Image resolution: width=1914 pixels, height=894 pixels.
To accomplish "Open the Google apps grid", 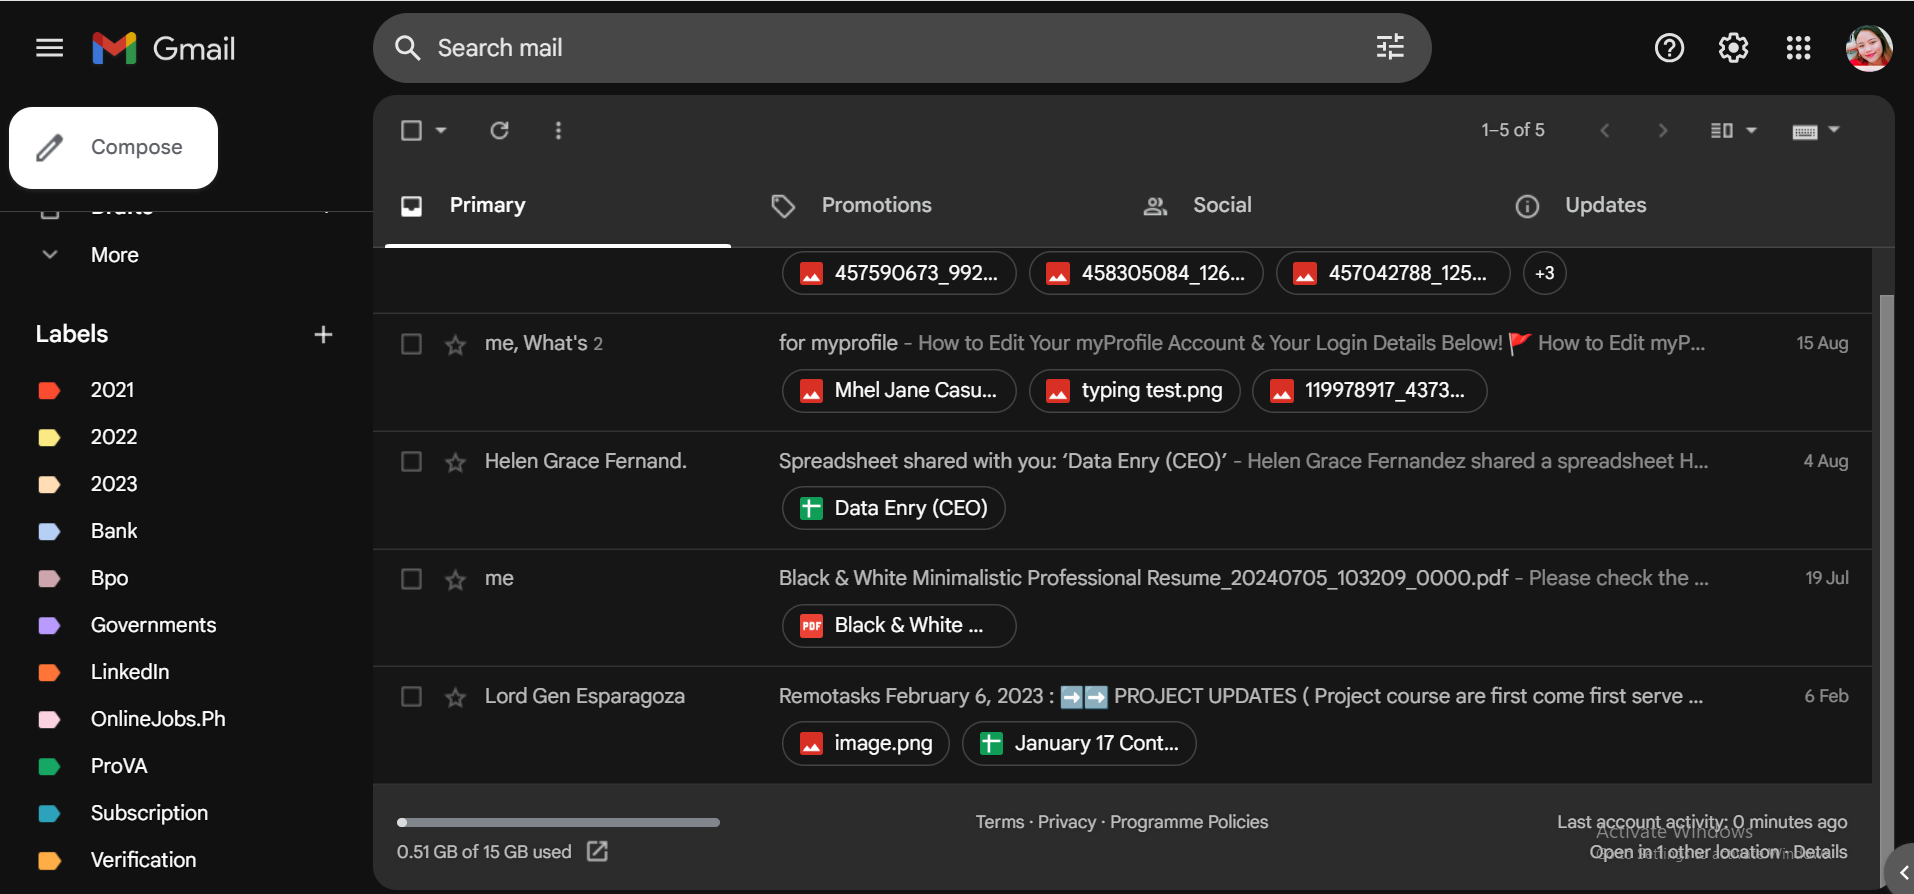I will tap(1798, 48).
